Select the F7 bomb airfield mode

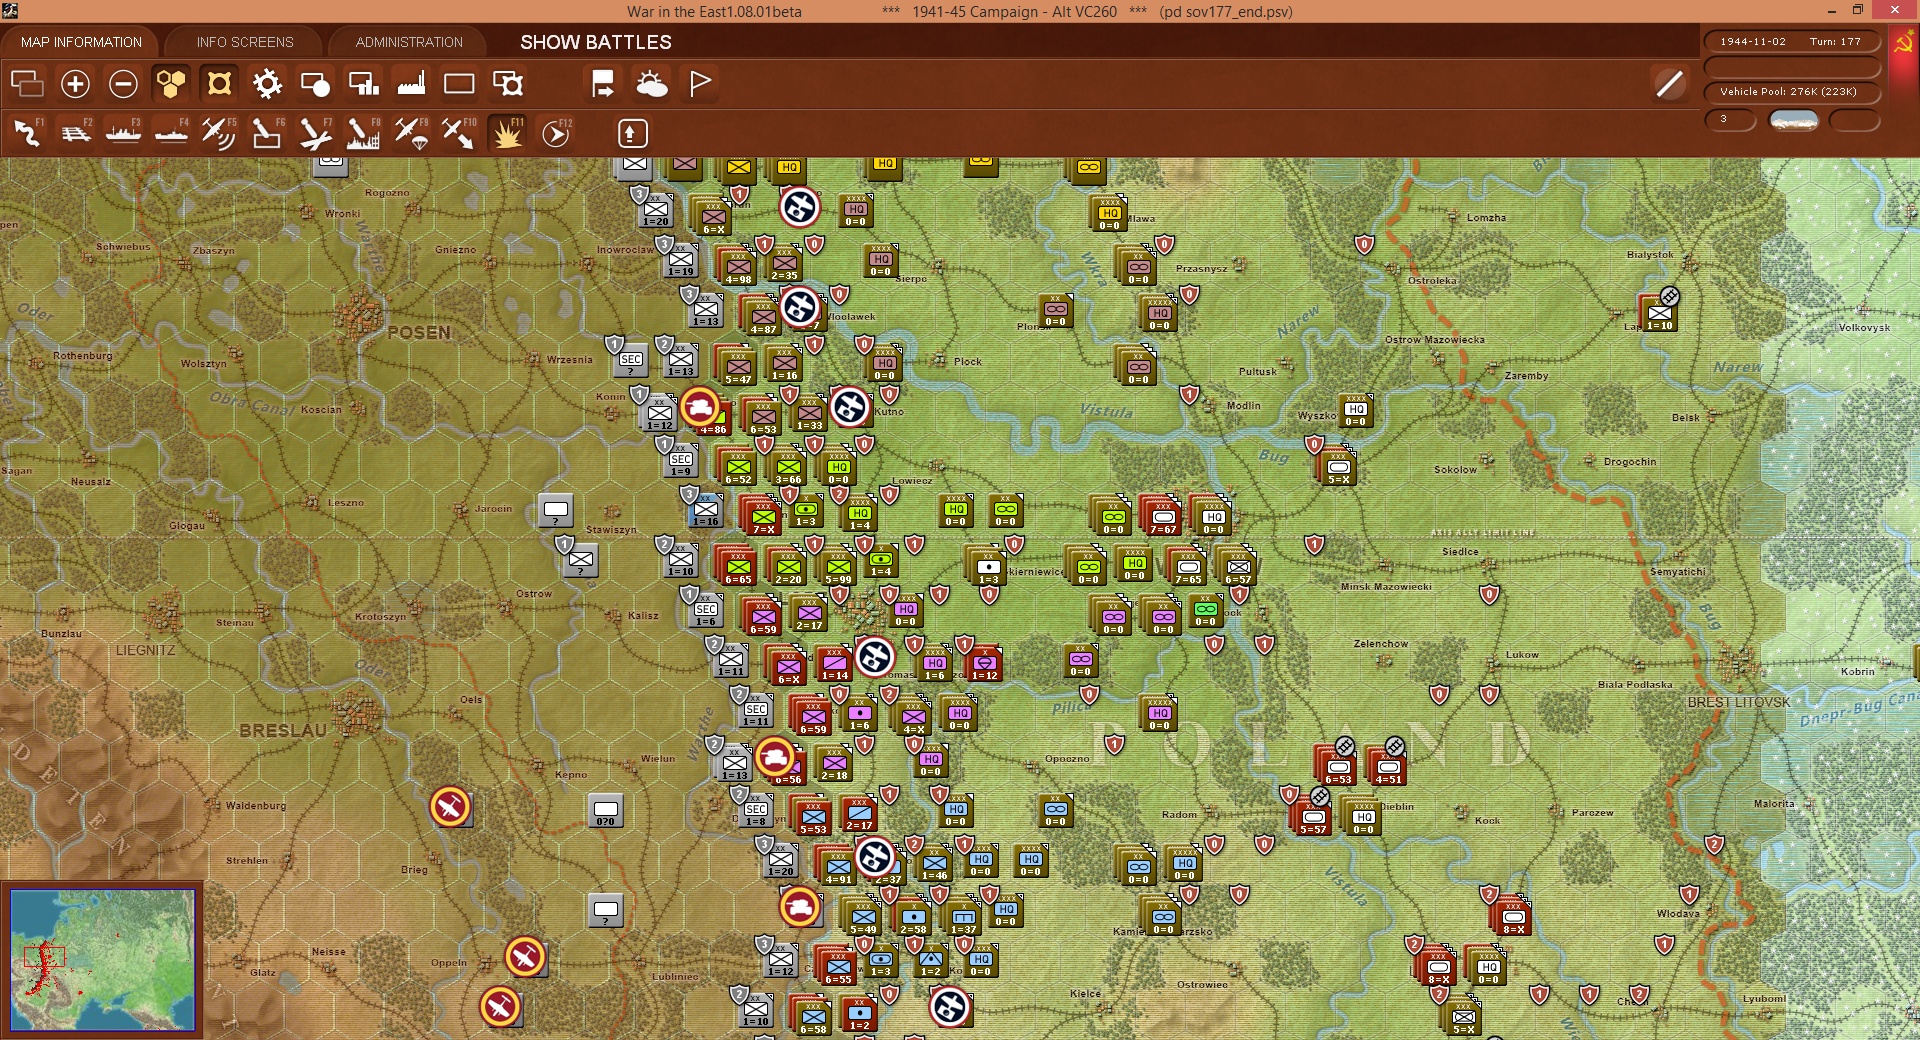click(x=315, y=133)
